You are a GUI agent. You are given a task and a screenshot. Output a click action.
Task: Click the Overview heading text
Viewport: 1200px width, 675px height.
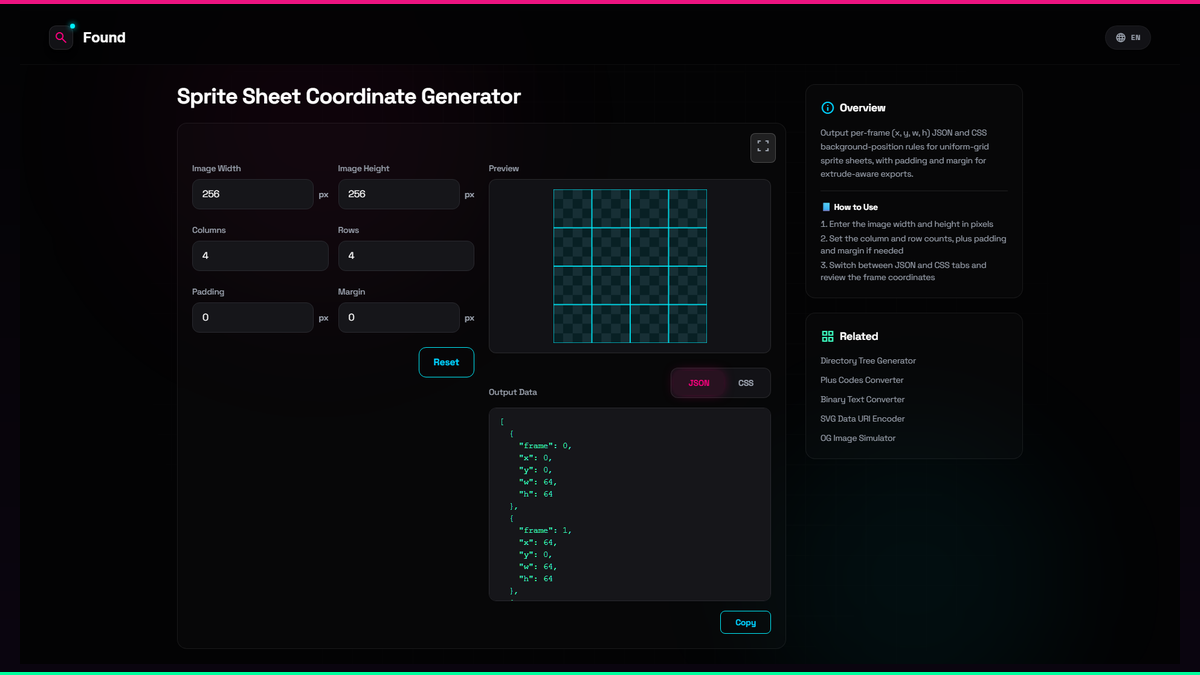863,108
